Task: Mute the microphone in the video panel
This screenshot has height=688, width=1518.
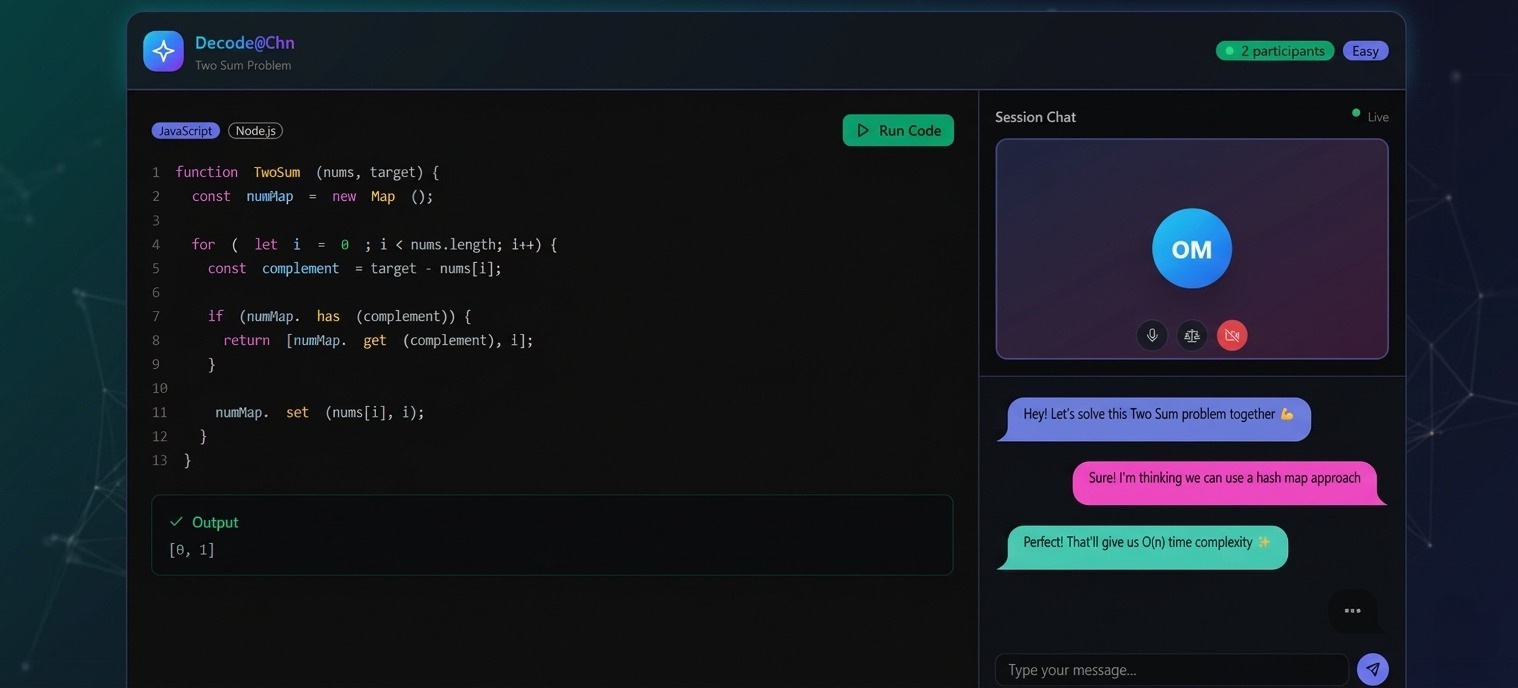Action: 1152,336
